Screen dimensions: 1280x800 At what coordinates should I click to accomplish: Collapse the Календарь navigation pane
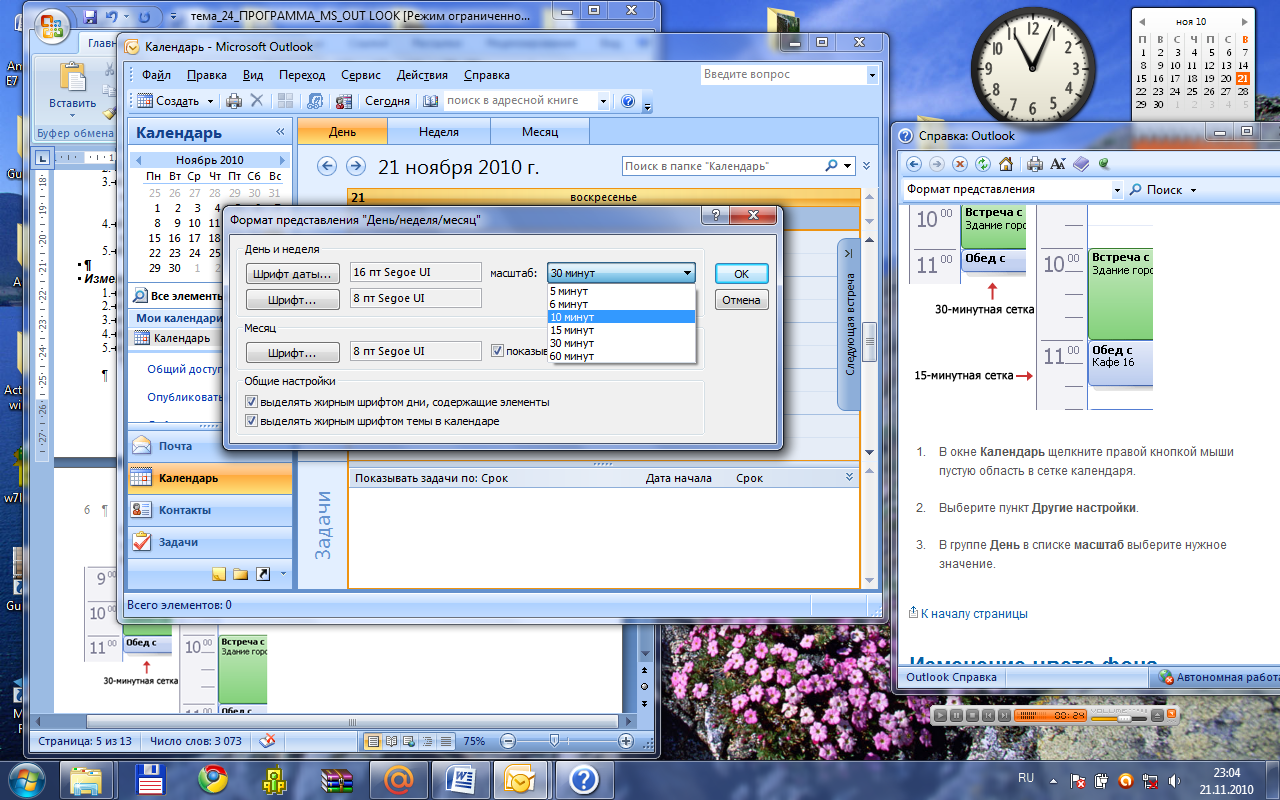tap(280, 132)
